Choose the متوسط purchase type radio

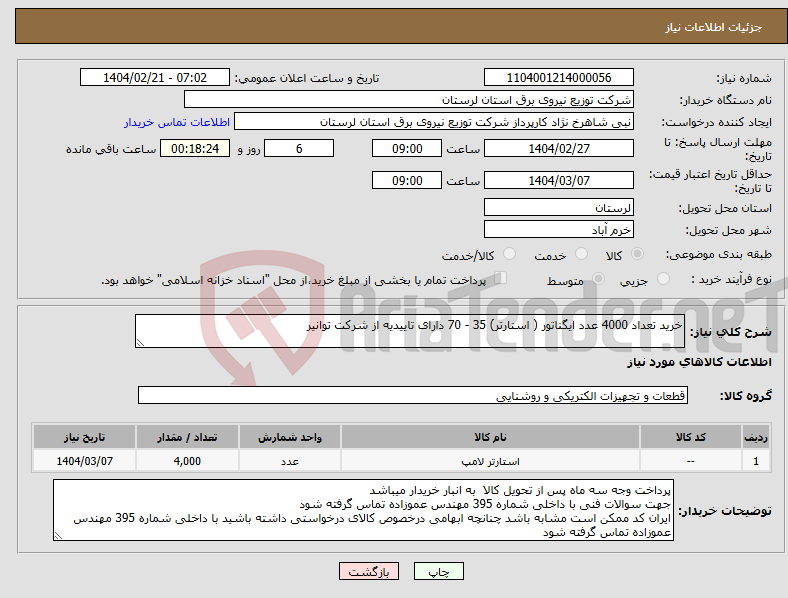coord(598,279)
